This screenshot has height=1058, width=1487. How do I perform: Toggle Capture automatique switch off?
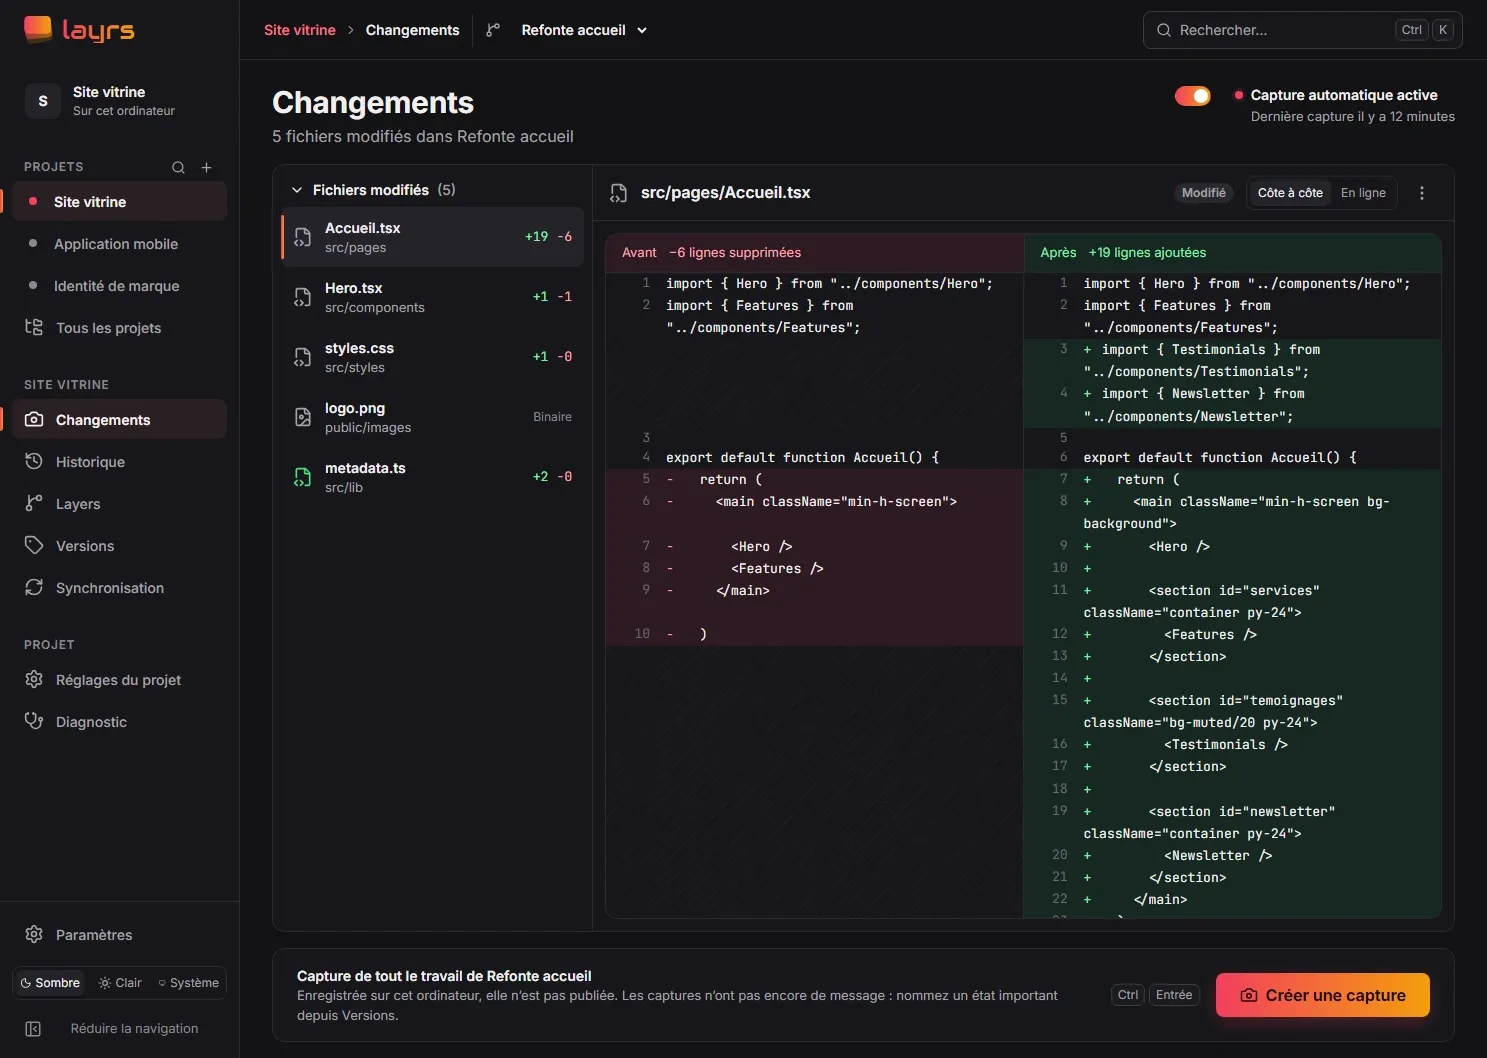(x=1192, y=96)
